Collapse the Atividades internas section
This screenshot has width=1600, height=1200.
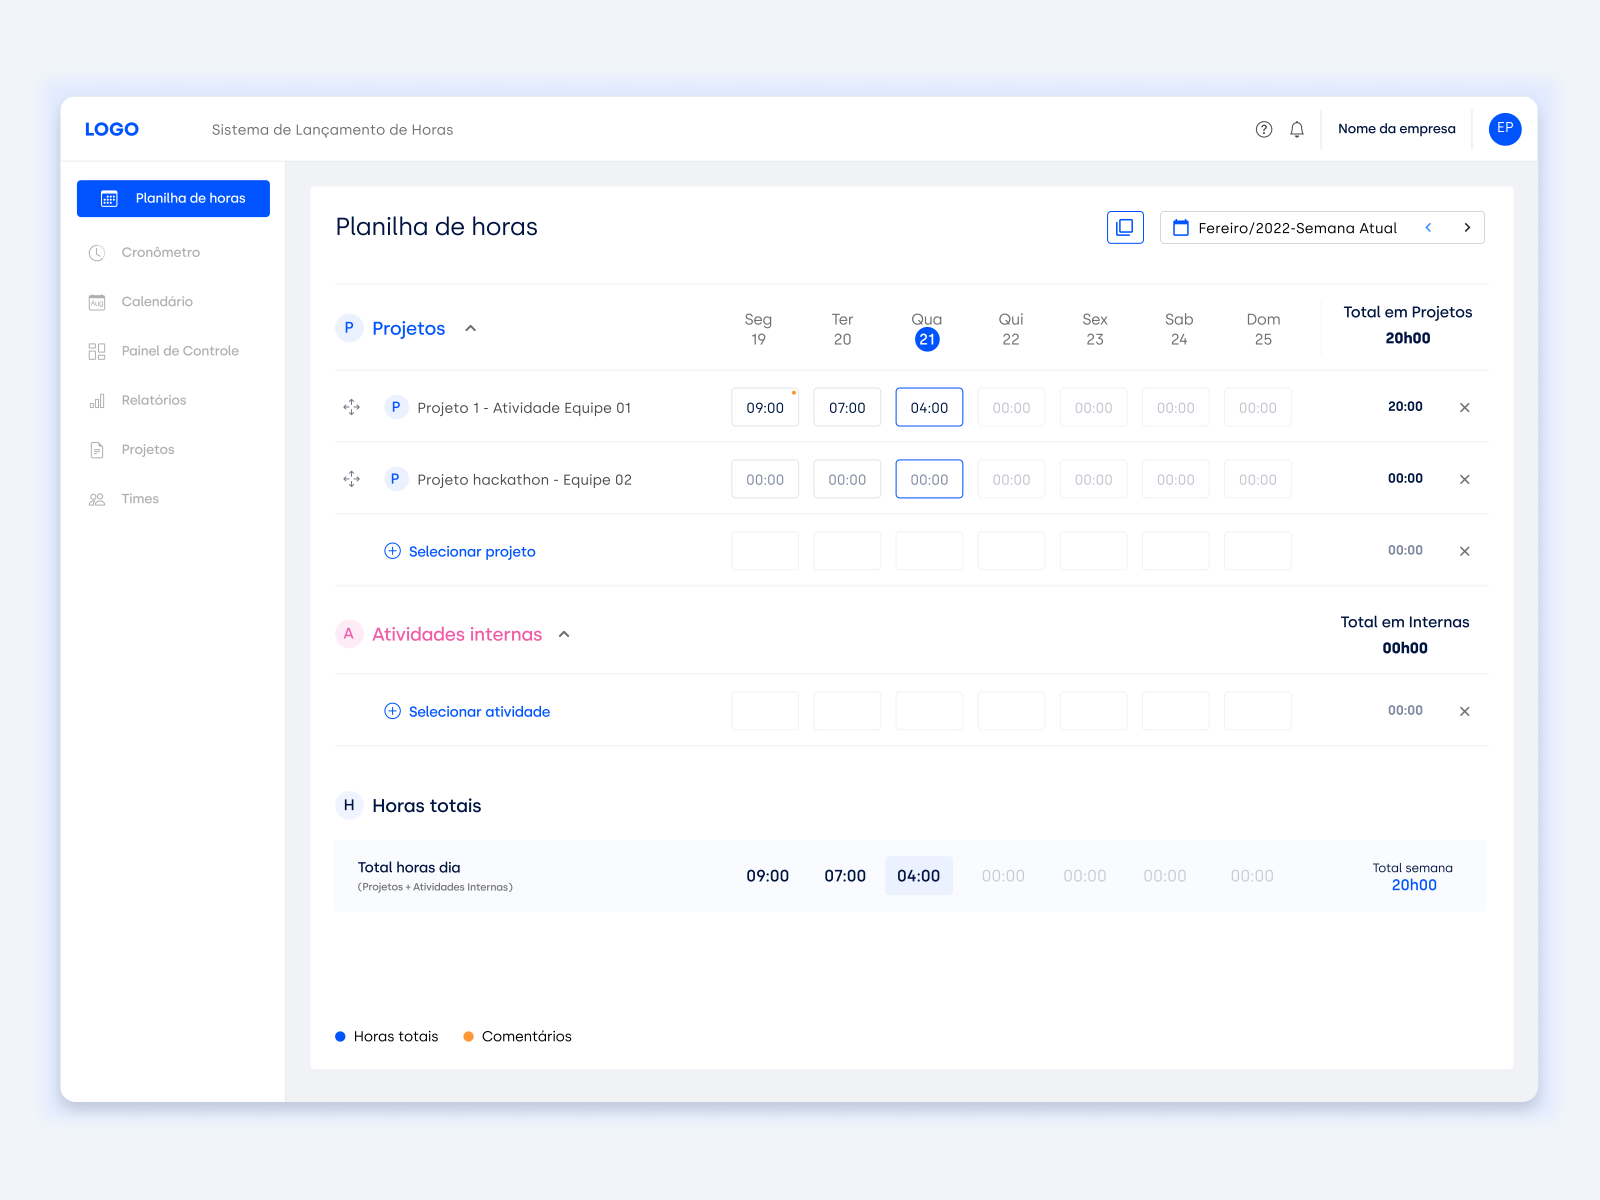coord(564,634)
